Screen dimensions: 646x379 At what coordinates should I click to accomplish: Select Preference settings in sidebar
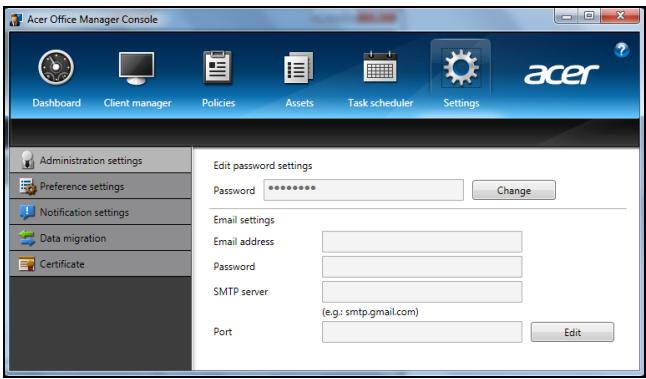point(101,186)
